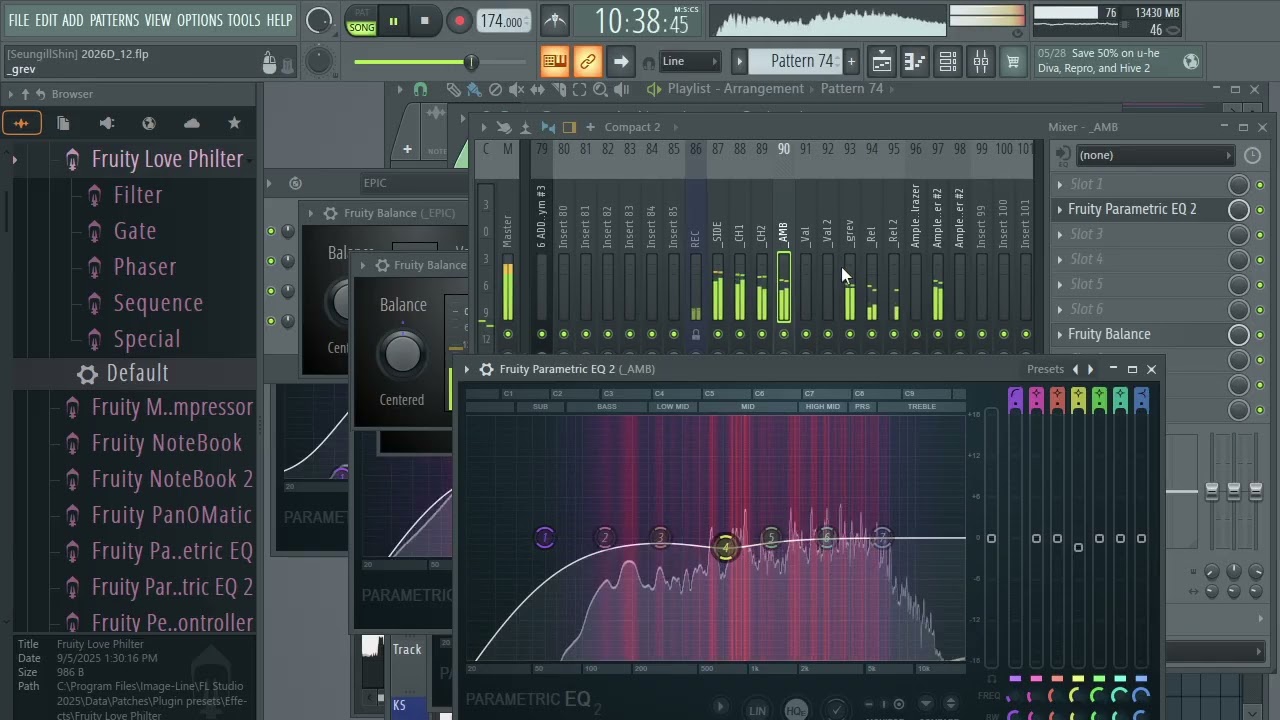The width and height of the screenshot is (1280, 720).
Task: Open the FILE menu
Action: (18, 20)
